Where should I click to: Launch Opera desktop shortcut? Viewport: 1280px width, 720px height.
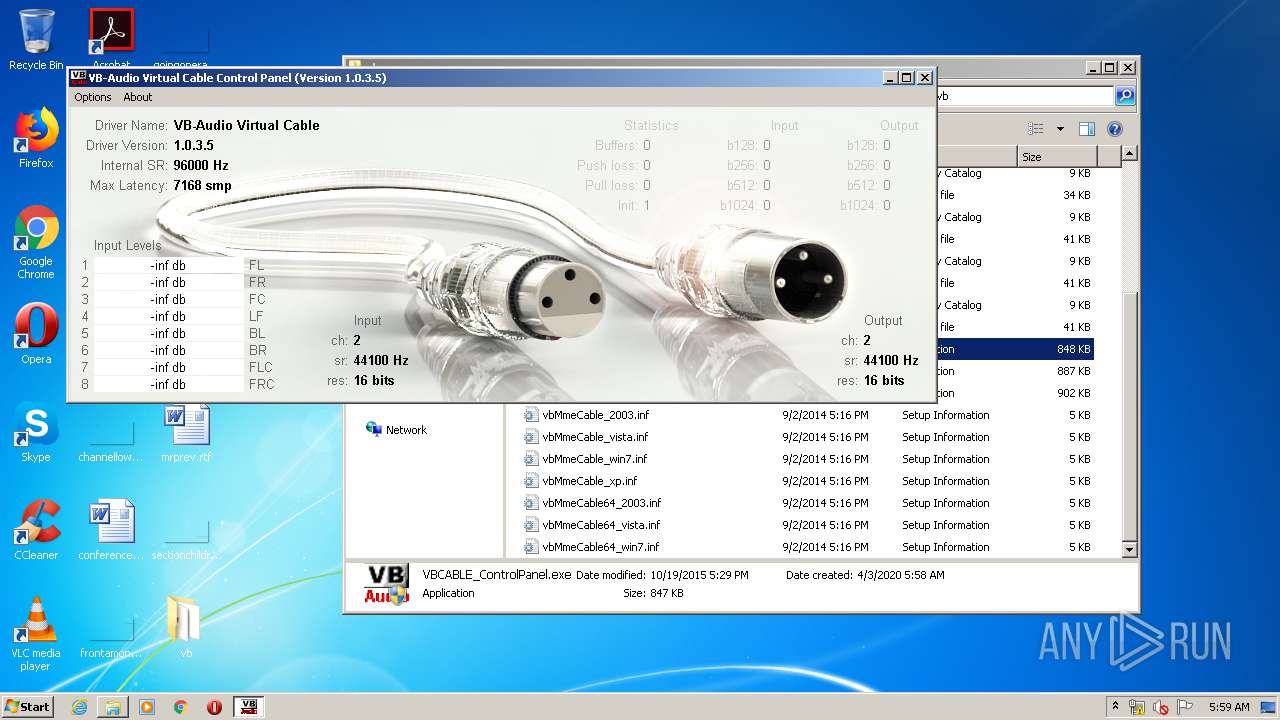coord(36,335)
